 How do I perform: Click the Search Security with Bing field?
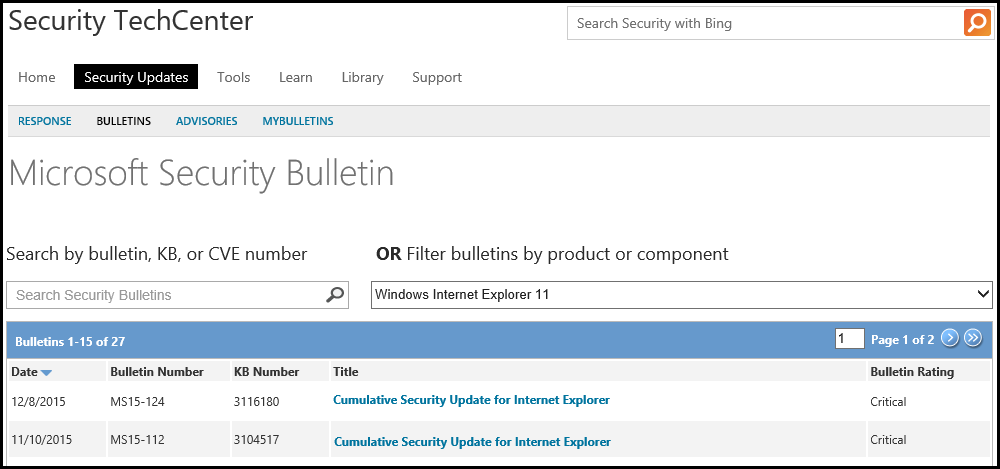click(x=765, y=23)
